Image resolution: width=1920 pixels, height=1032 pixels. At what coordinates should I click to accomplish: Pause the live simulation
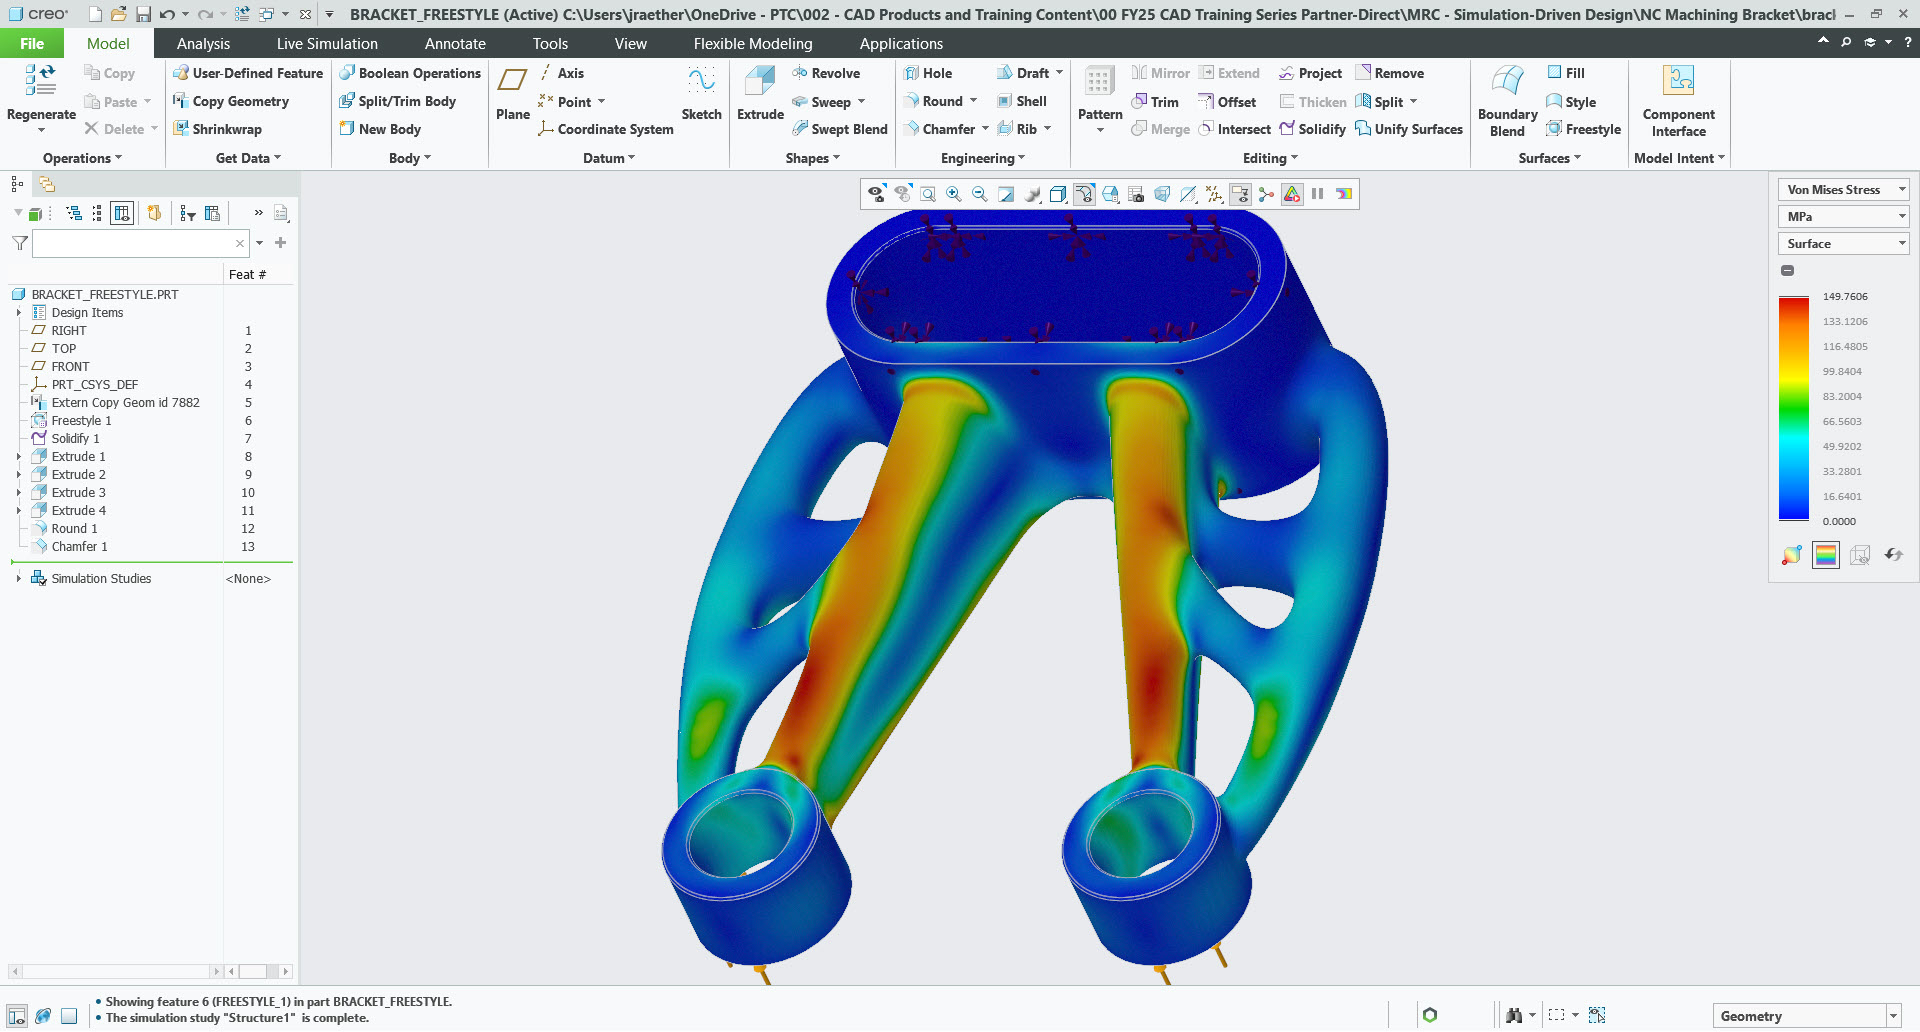point(1318,194)
